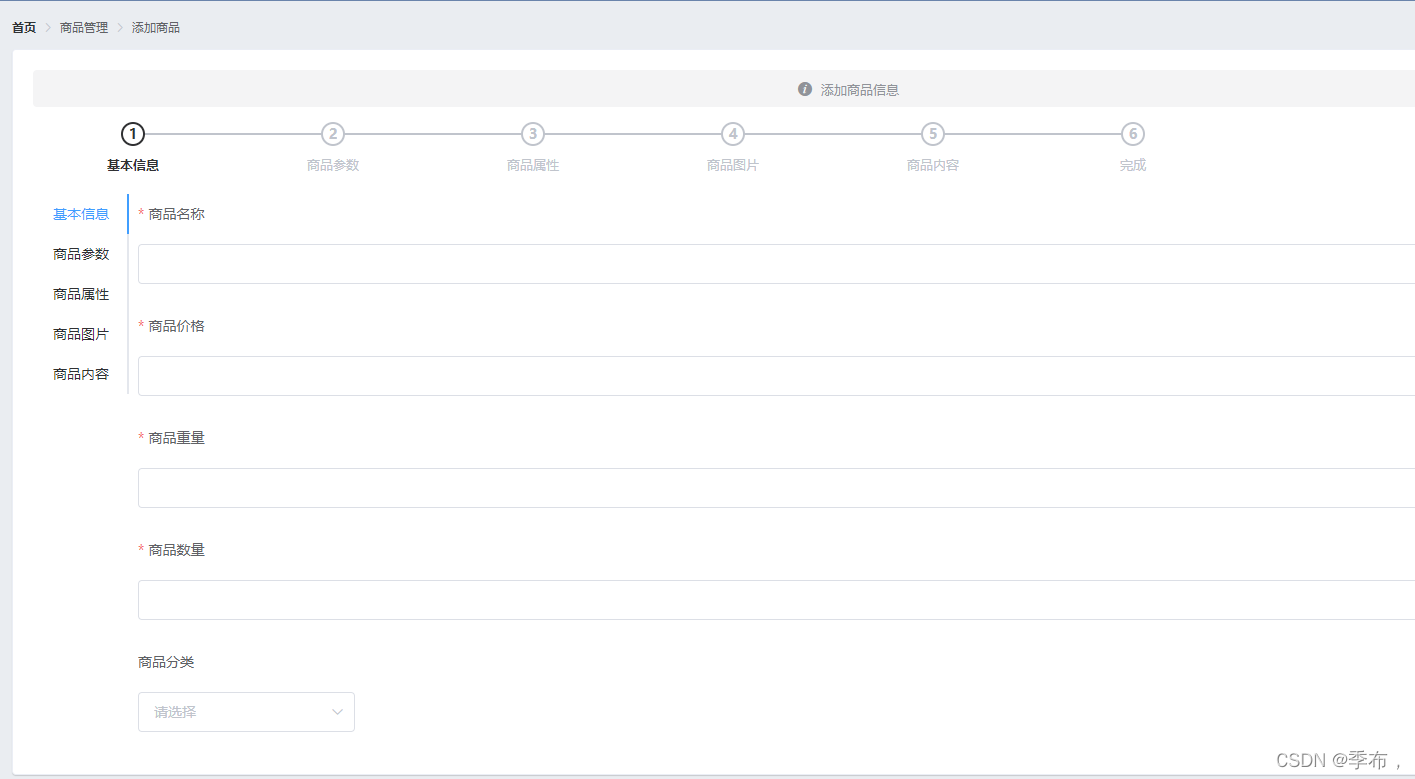Focus the 商品数量 input field
This screenshot has height=779, width=1415.
(x=776, y=600)
